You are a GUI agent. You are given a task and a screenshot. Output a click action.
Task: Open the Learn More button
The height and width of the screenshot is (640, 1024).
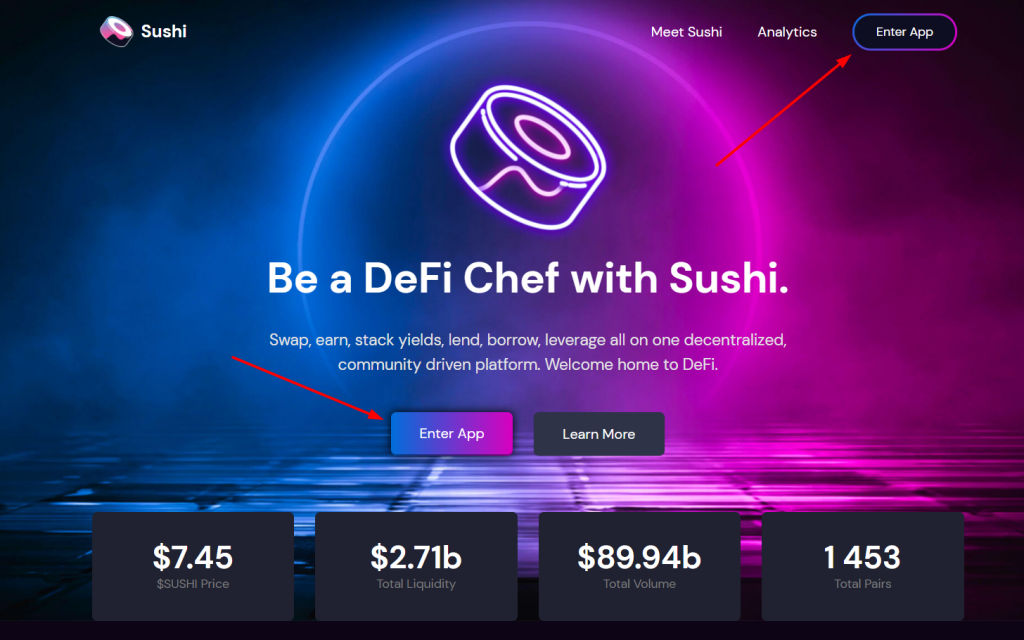click(x=599, y=434)
